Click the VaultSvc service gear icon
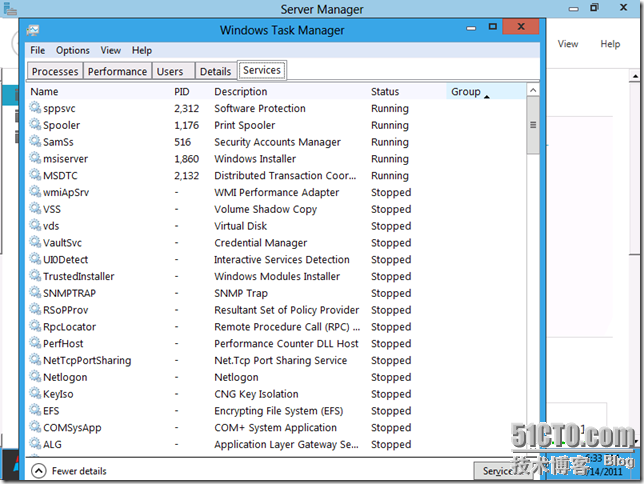Image resolution: width=644 pixels, height=484 pixels. point(35,242)
